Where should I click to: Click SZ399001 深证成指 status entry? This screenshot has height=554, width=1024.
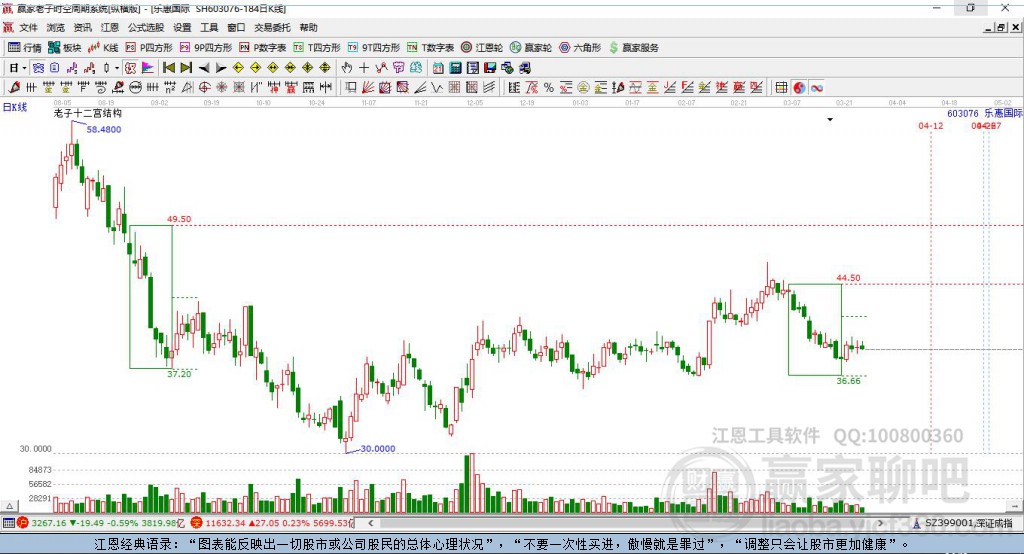pyautogui.click(x=963, y=523)
